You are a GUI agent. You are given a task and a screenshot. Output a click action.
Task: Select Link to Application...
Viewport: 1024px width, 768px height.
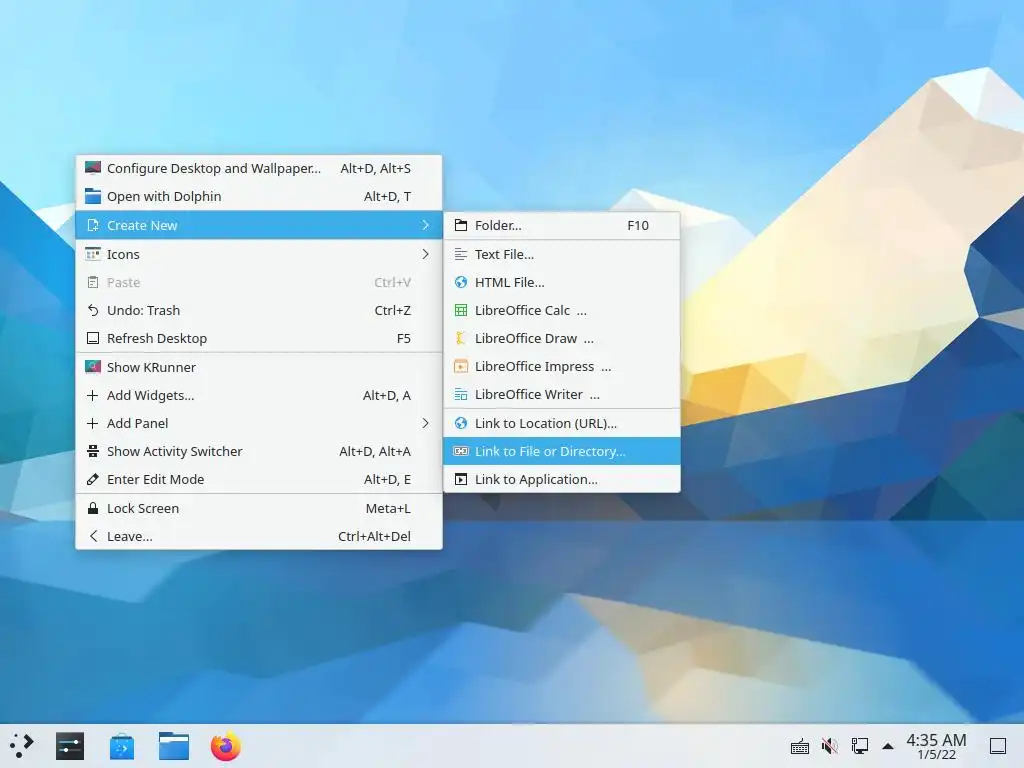click(x=562, y=479)
